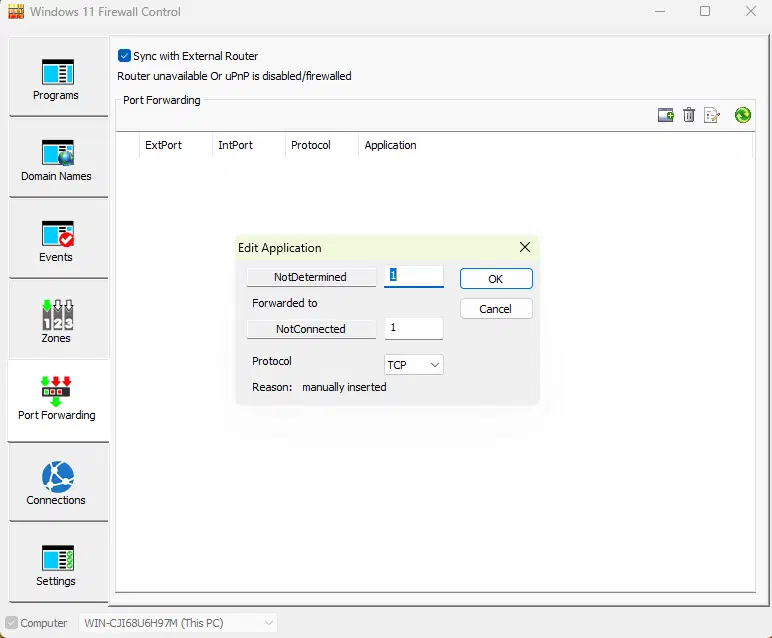This screenshot has width=772, height=638.
Task: Click the NotConnected button
Action: point(311,329)
